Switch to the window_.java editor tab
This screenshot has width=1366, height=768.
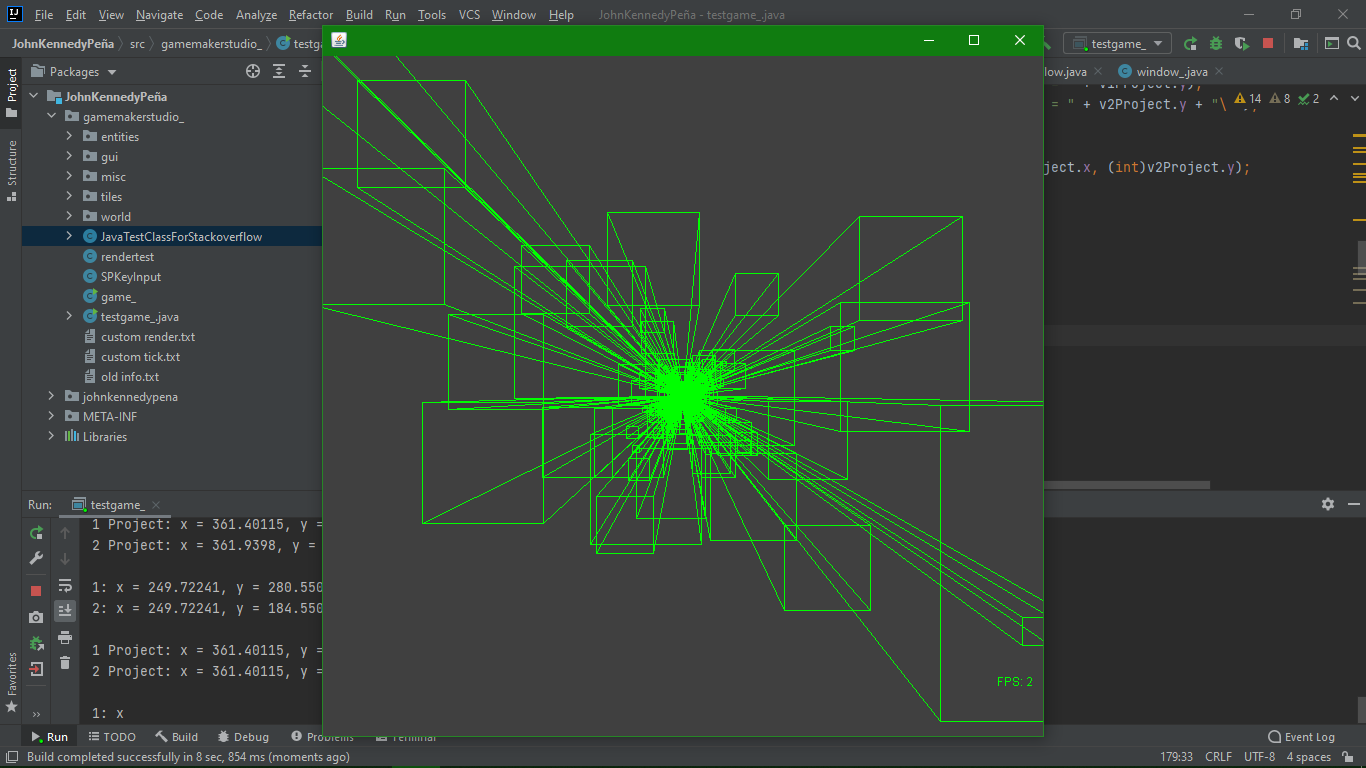coord(1162,72)
